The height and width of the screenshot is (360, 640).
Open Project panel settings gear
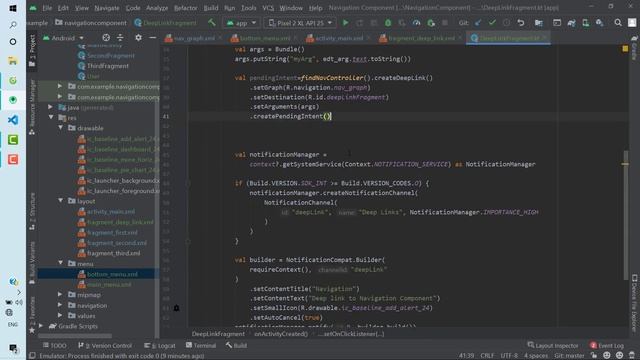(138, 38)
